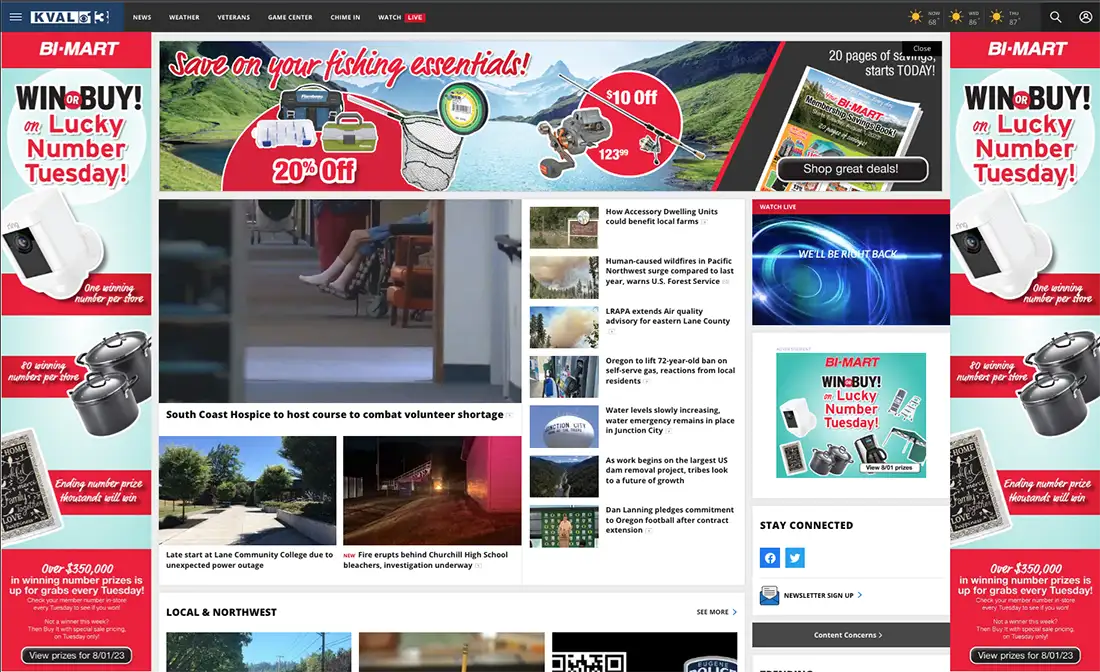Open LRAPA air quality advisory headline
Image resolution: width=1100 pixels, height=672 pixels.
tap(668, 316)
